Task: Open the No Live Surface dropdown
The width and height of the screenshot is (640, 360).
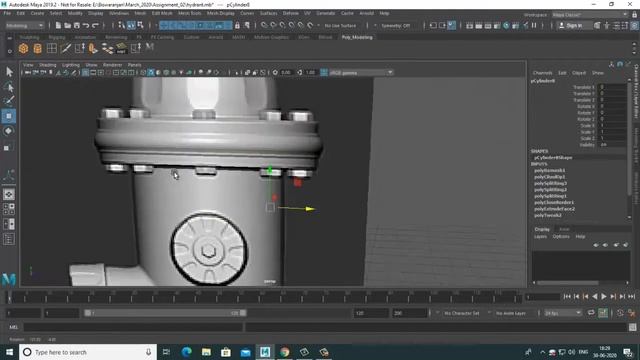Action: click(x=340, y=25)
